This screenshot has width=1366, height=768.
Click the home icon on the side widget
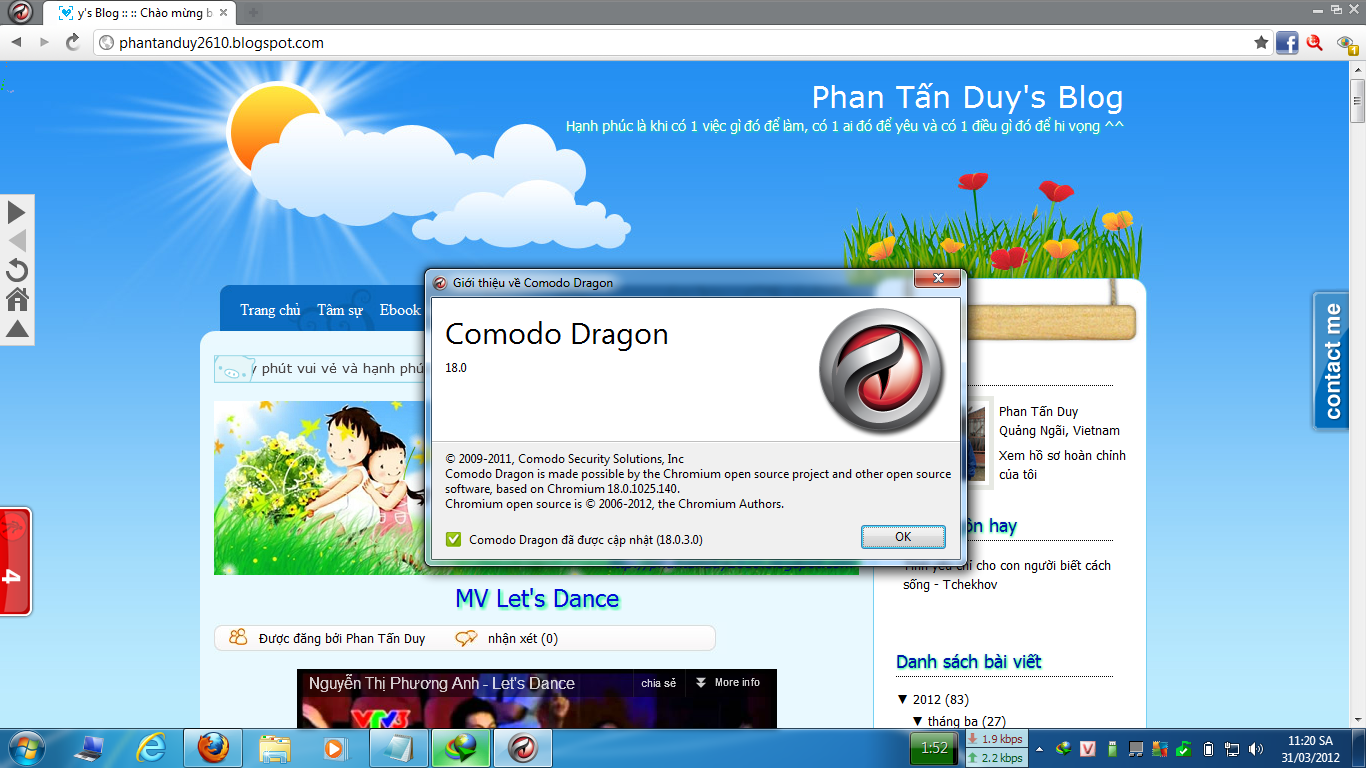[17, 299]
